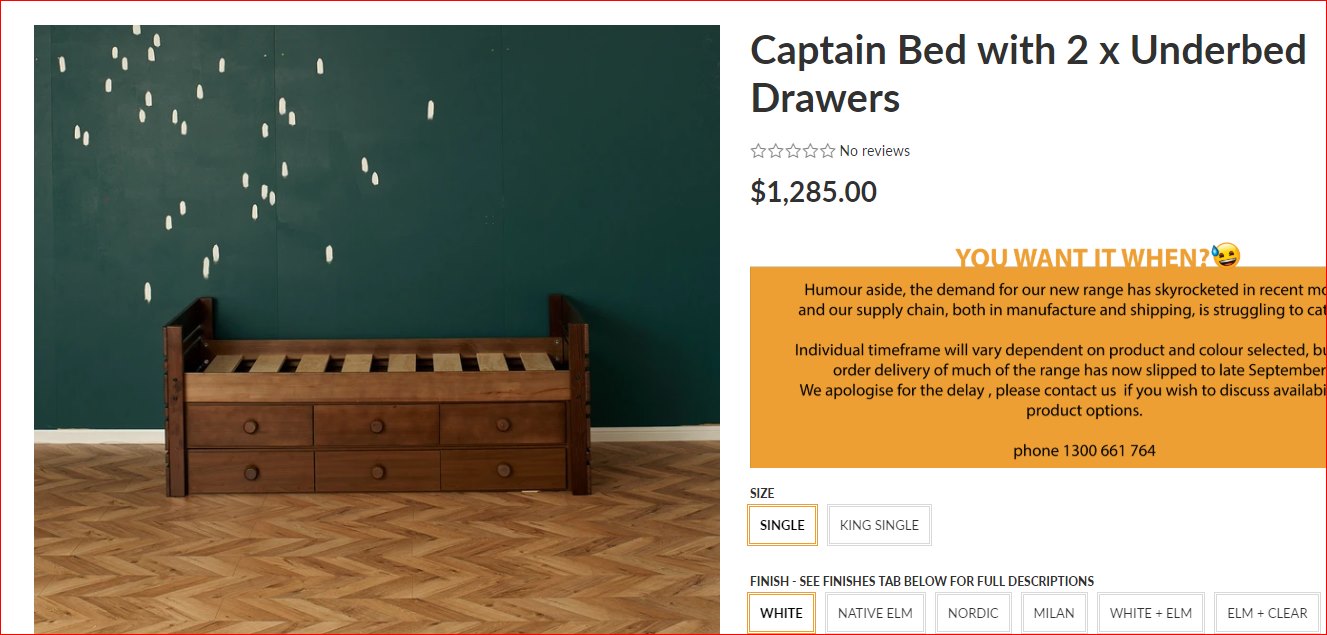The width and height of the screenshot is (1327, 635).
Task: Choose the KING SINGLE size option
Action: point(879,525)
